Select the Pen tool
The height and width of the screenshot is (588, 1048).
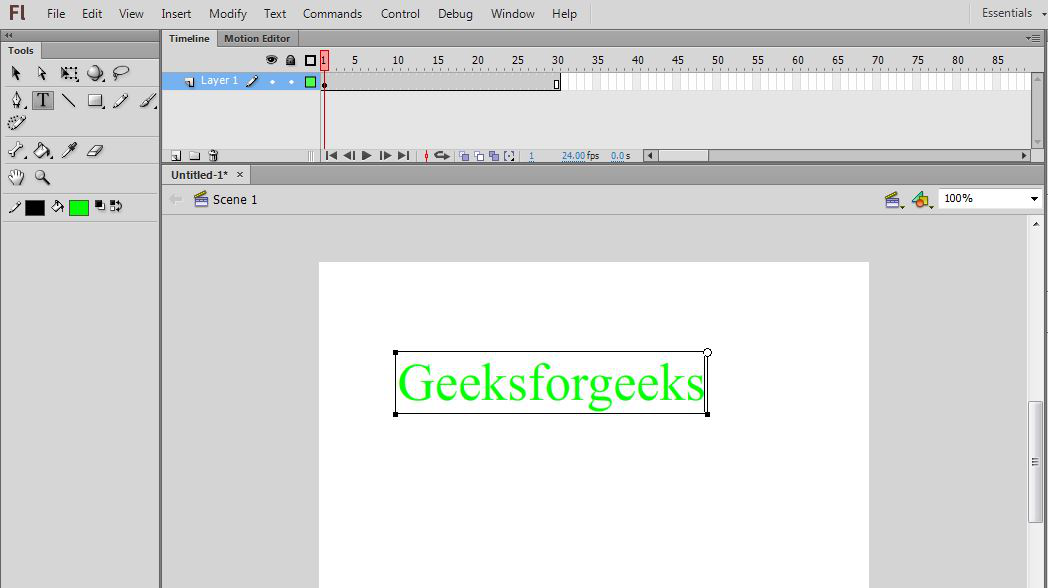17,101
